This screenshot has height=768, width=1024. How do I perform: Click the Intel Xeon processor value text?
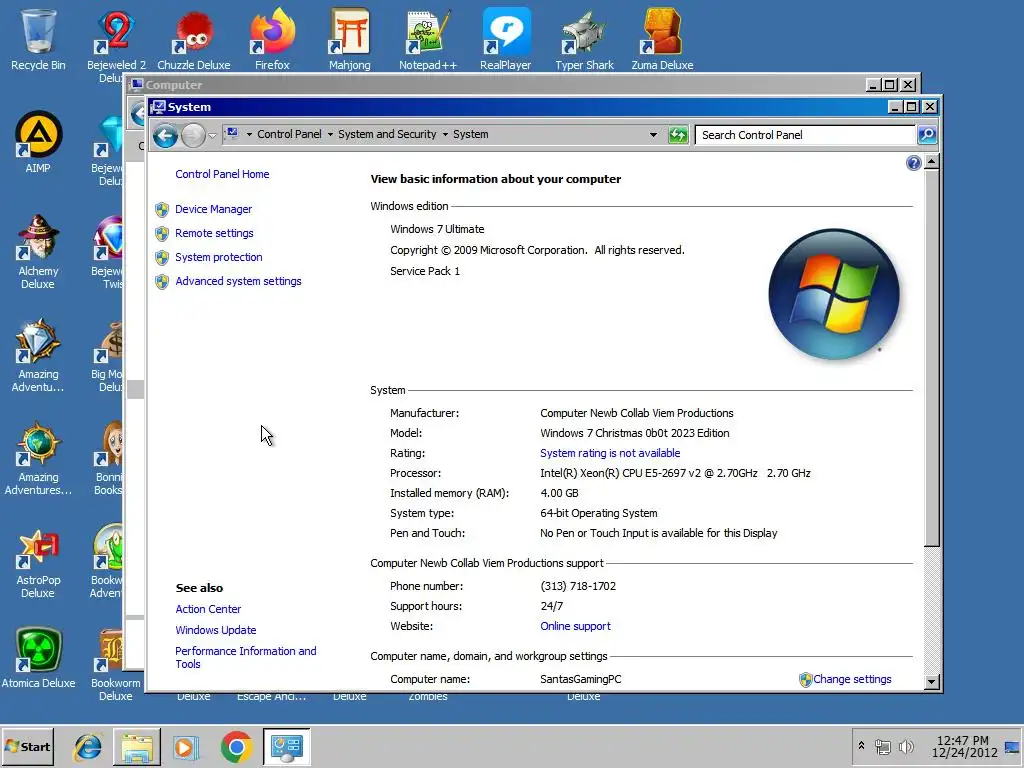click(675, 473)
